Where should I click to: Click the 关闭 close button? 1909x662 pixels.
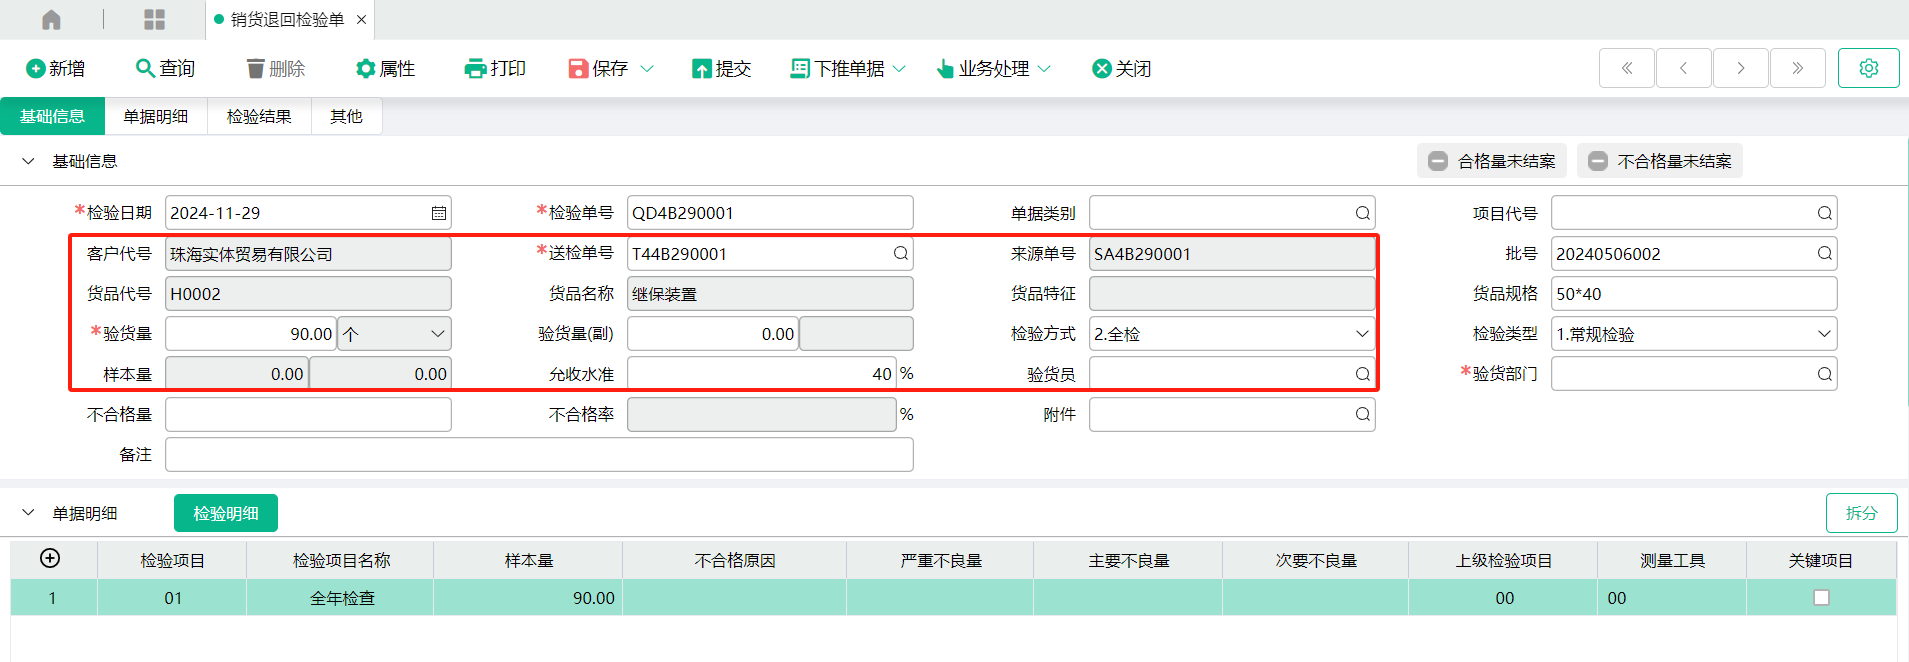pyautogui.click(x=1122, y=68)
